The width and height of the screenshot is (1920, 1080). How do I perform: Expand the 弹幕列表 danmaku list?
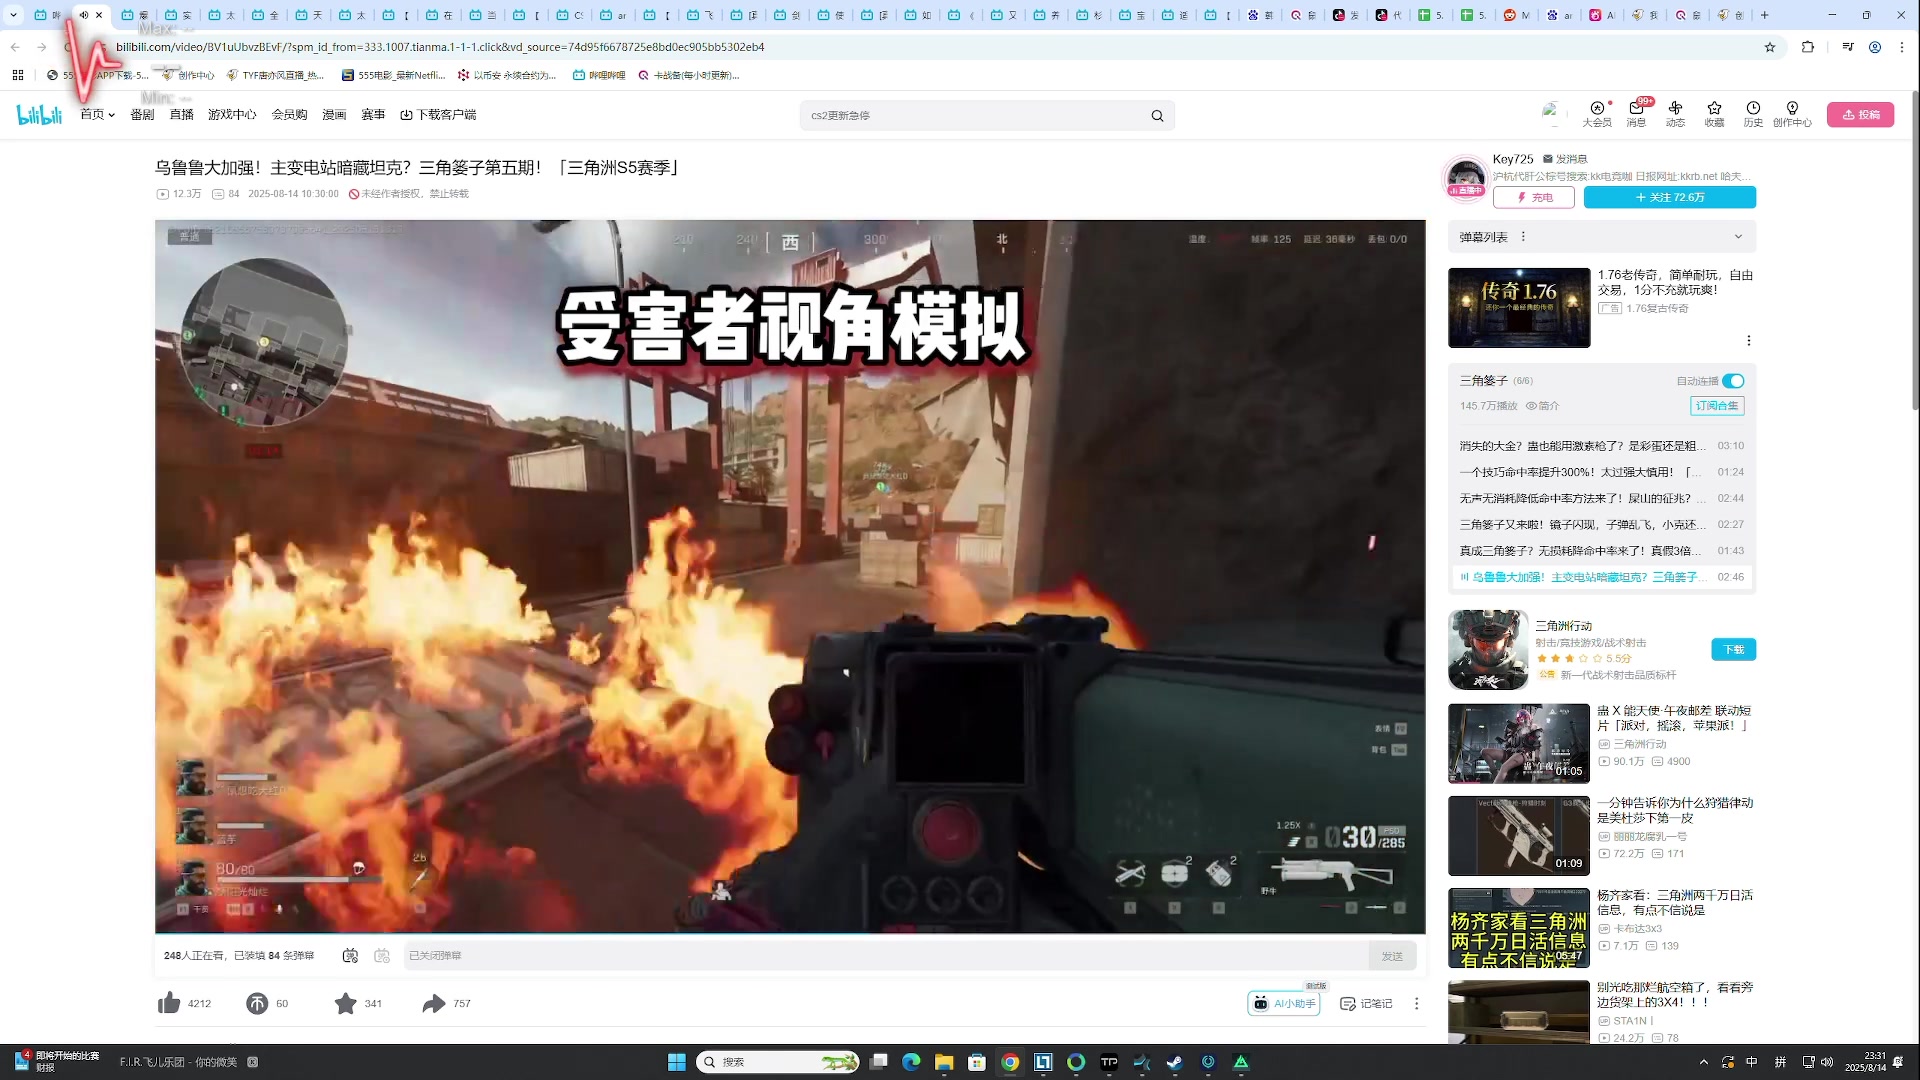1738,237
